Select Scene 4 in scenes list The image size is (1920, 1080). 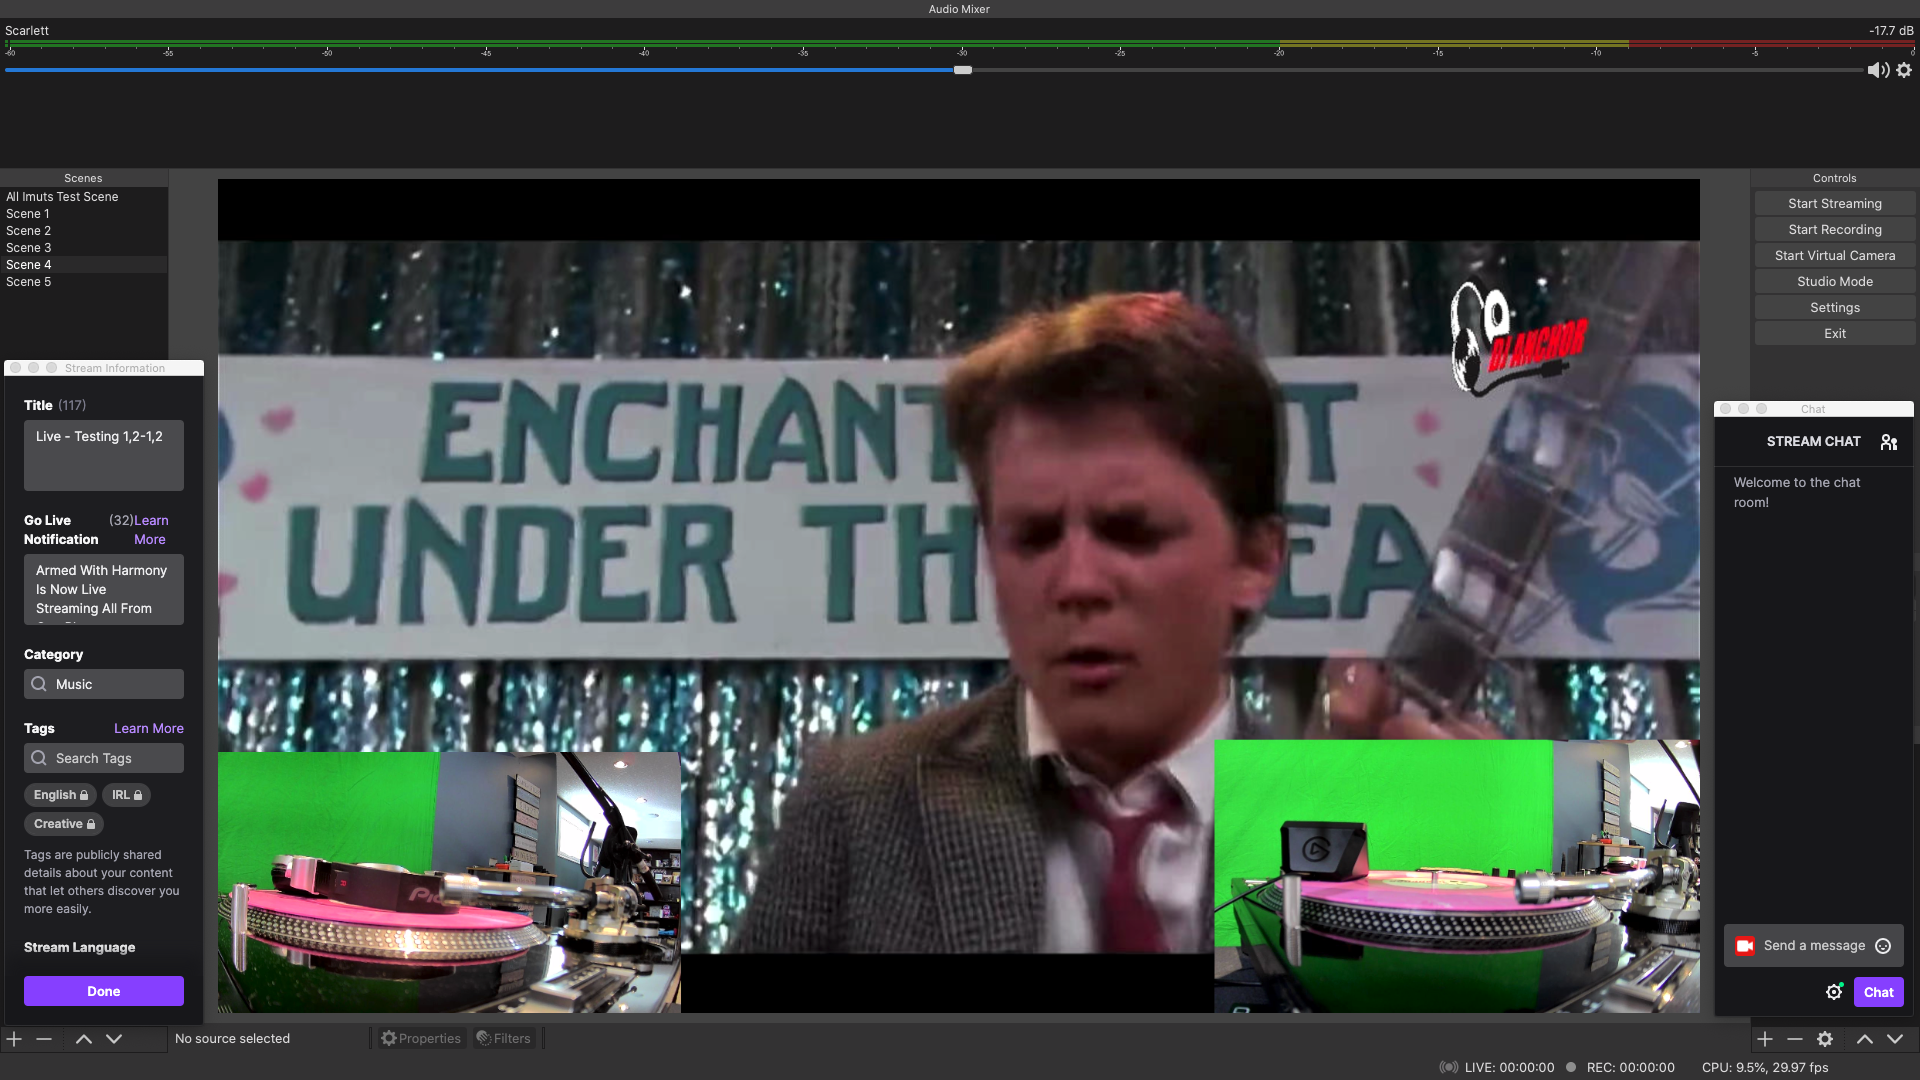84,265
